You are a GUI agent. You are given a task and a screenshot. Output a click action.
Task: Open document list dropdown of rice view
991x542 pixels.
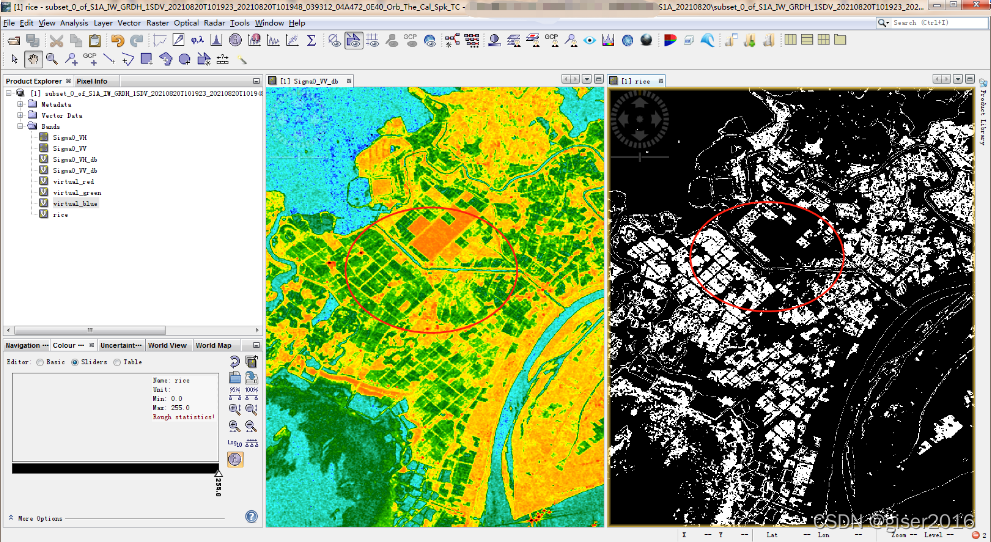coord(958,80)
